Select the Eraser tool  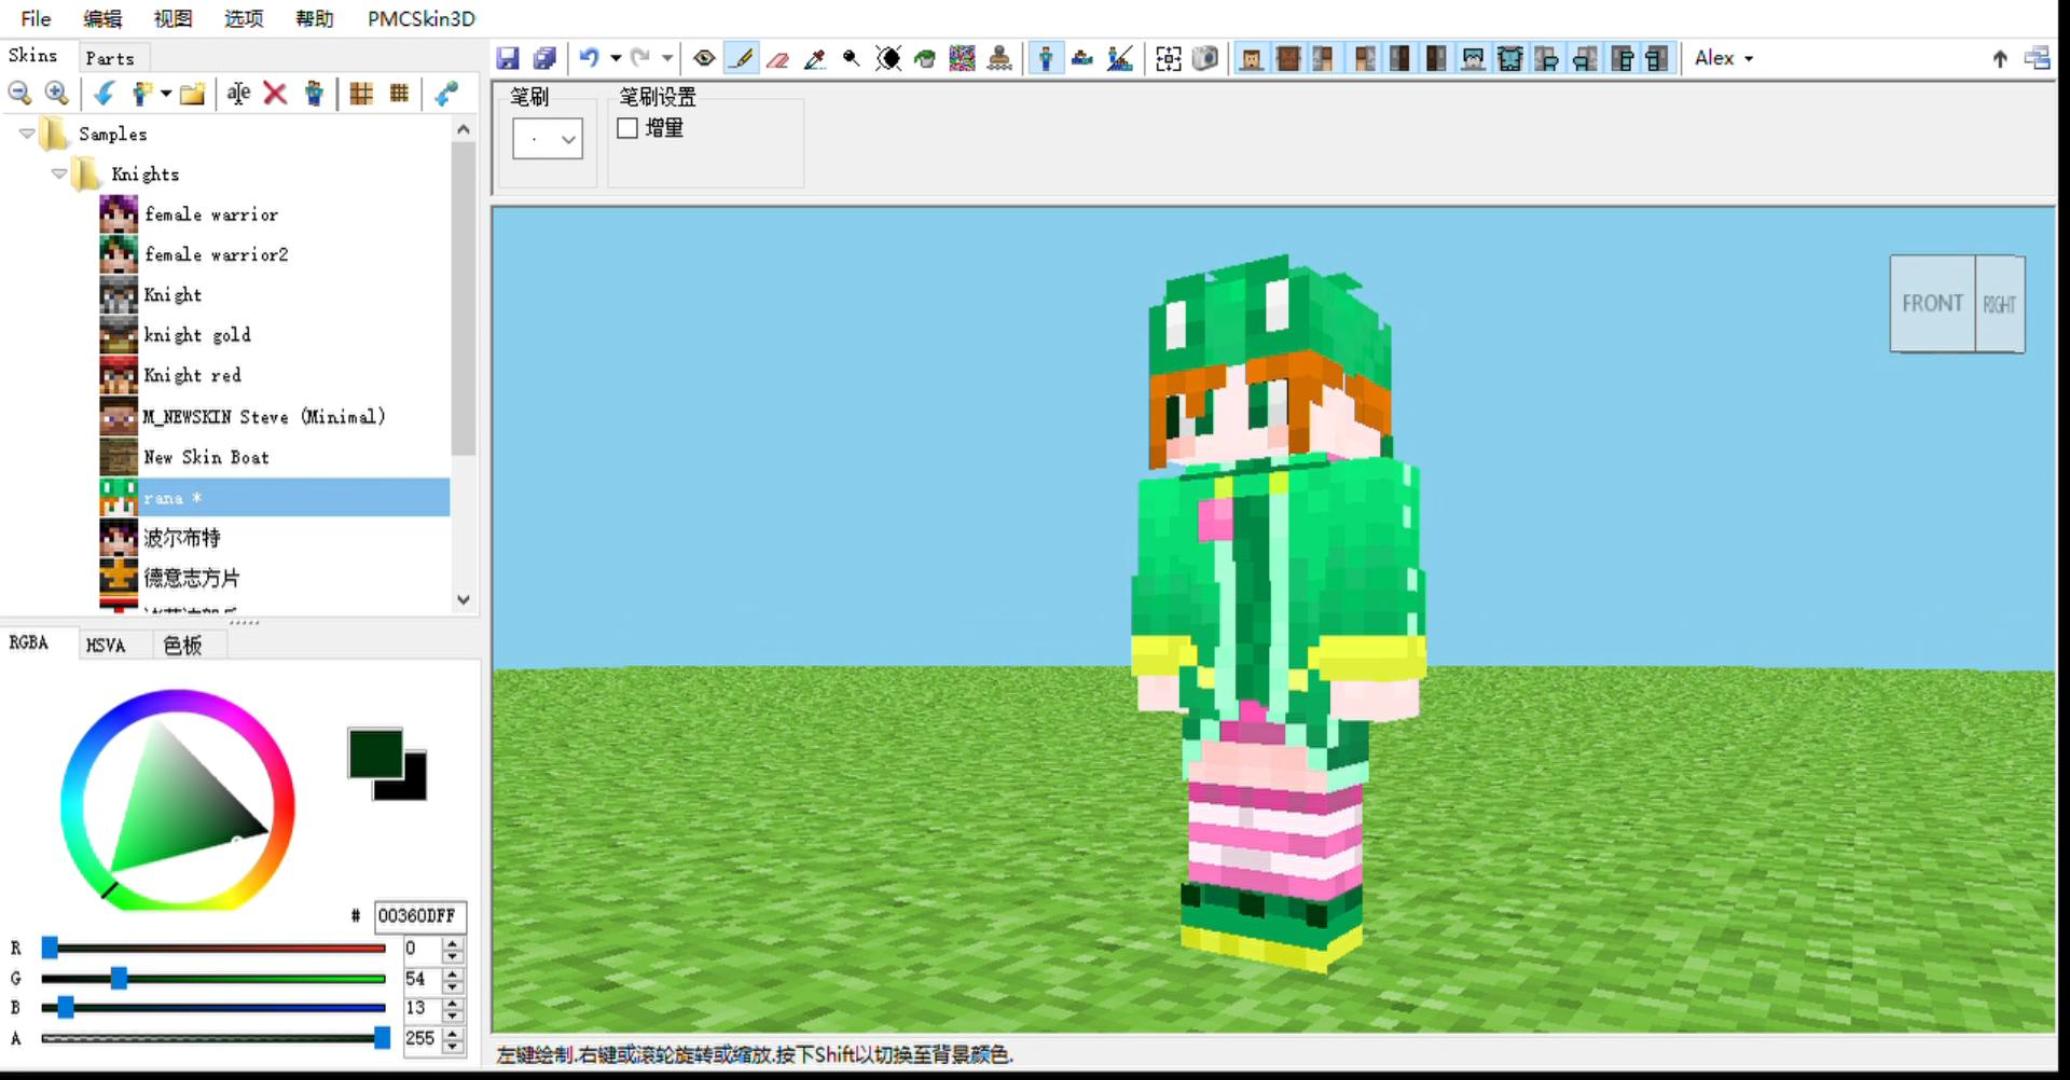point(778,59)
